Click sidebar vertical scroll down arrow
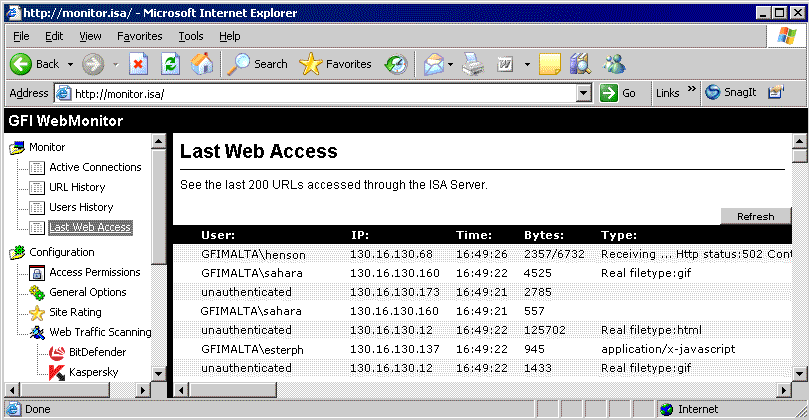This screenshot has width=809, height=420. pos(158,373)
